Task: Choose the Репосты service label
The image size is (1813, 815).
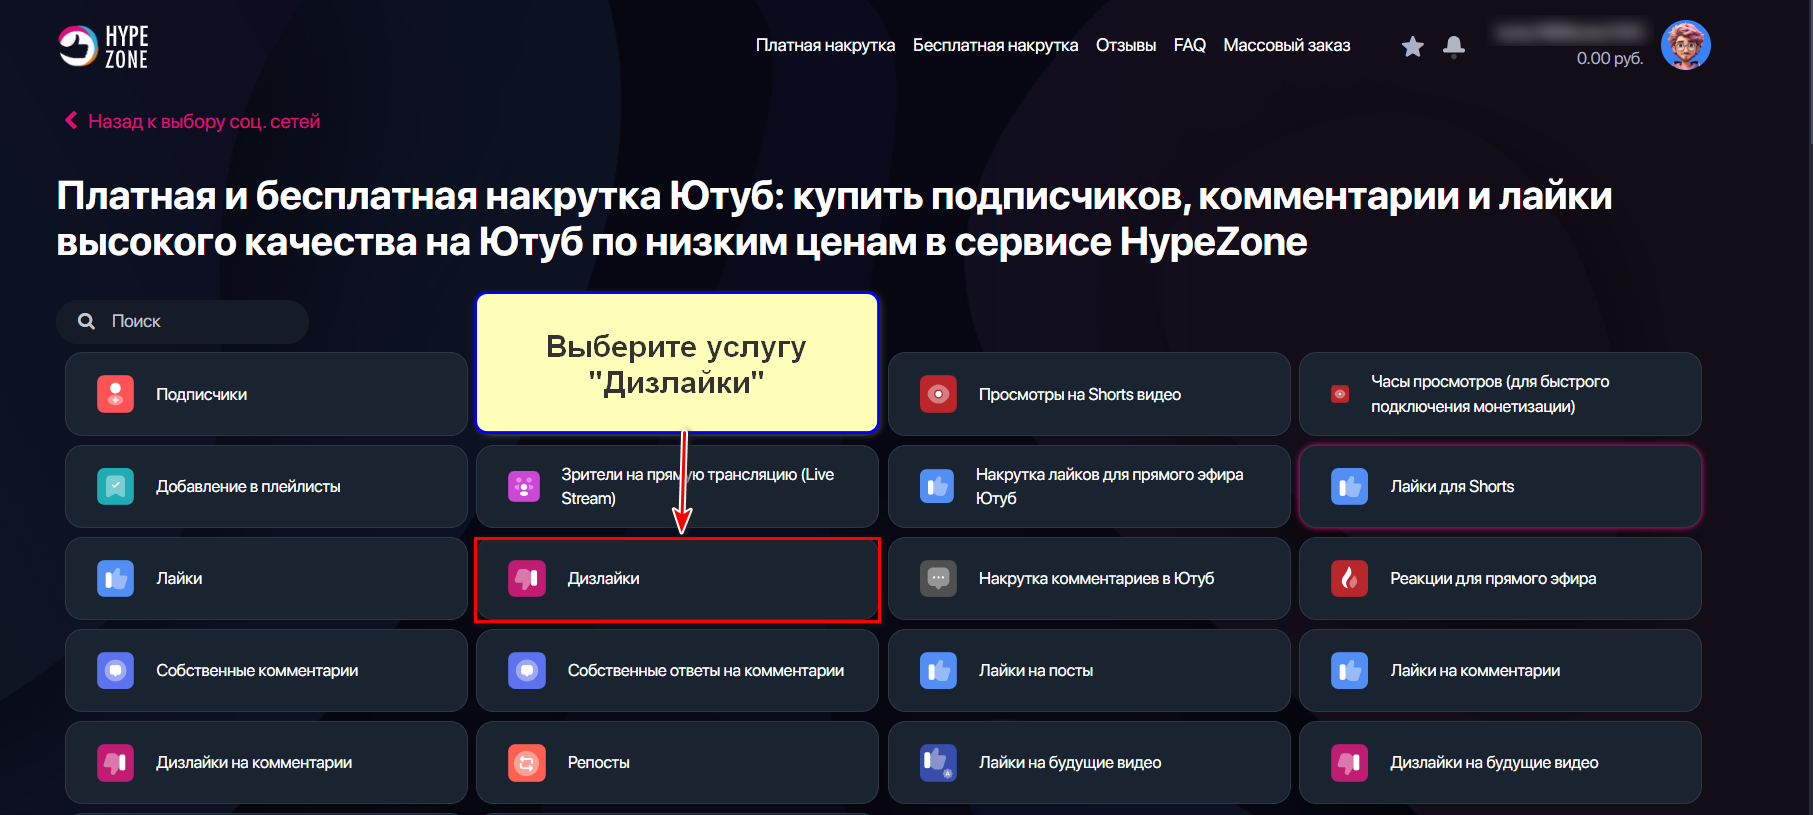Action: tap(598, 762)
